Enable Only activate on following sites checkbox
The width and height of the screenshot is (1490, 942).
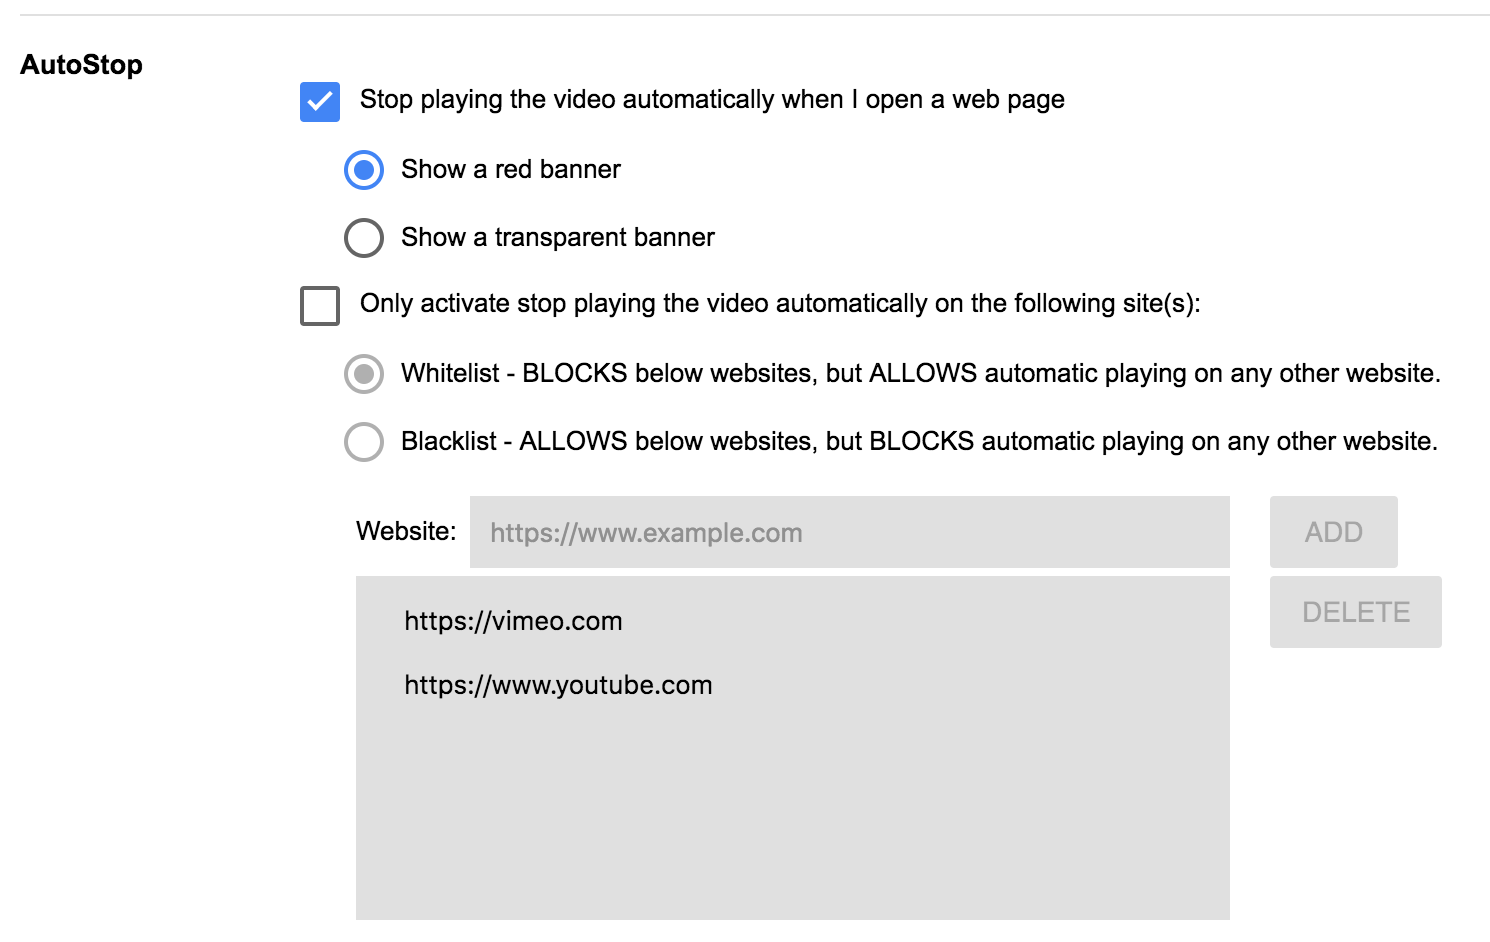320,306
